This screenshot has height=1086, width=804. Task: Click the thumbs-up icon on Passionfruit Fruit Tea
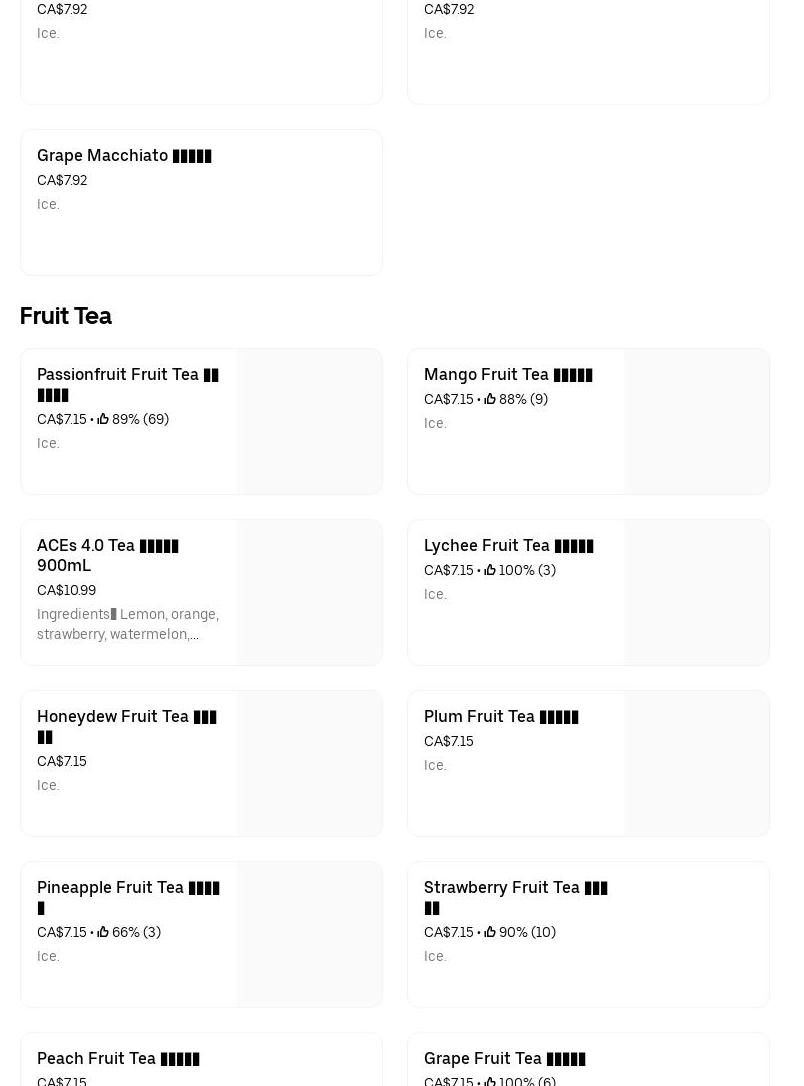(x=103, y=419)
